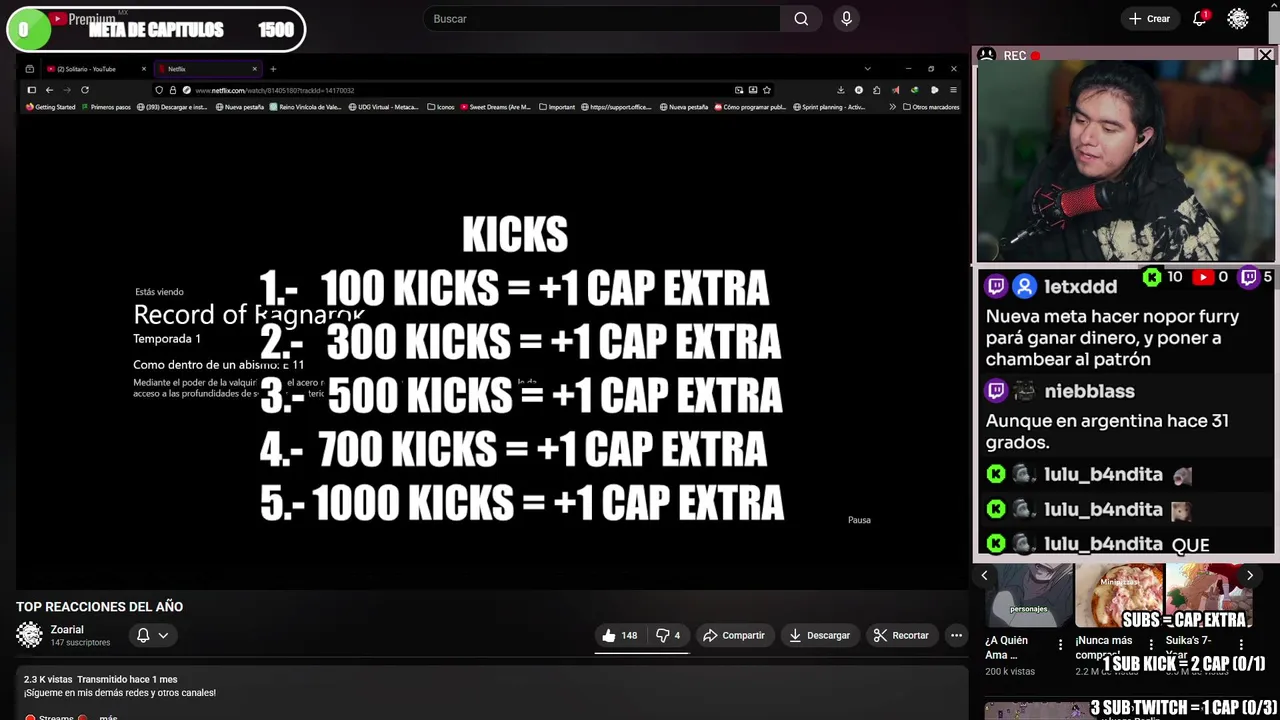Screen dimensions: 1280x720
Task: Open options for '¿A Quién Ama' video
Action: click(x=1061, y=645)
